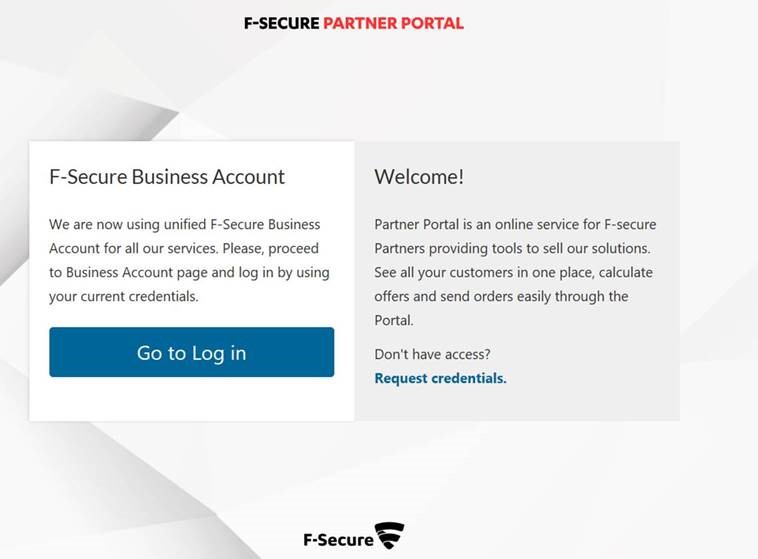Click the line "Partners providing tools to sell our solutions."
Screen dimensions: 758x559
coord(512,249)
